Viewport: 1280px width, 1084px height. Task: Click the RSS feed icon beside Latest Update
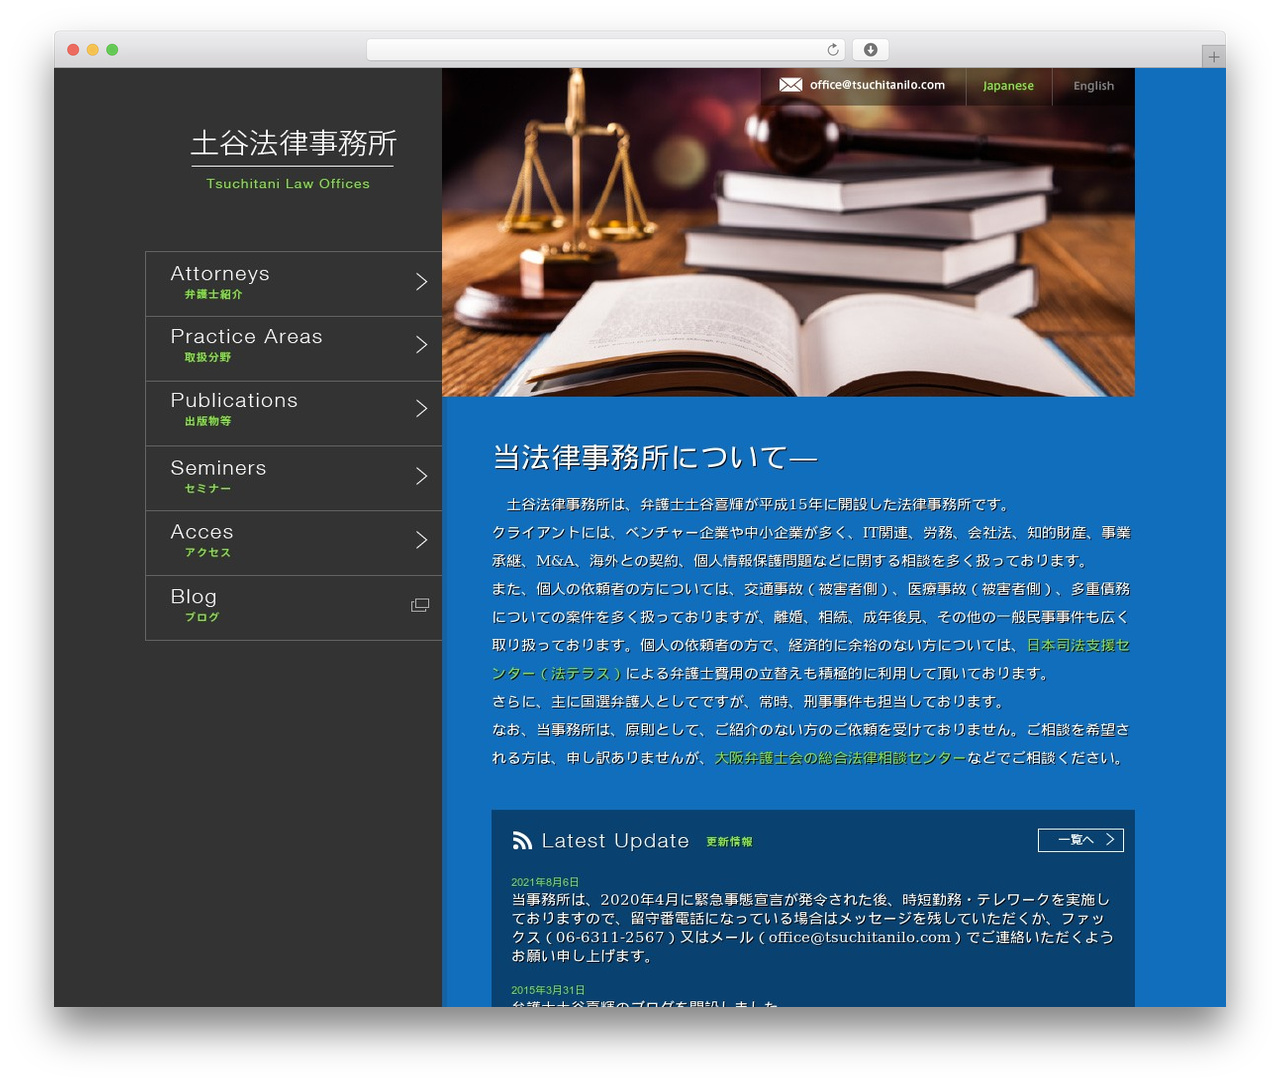[522, 841]
